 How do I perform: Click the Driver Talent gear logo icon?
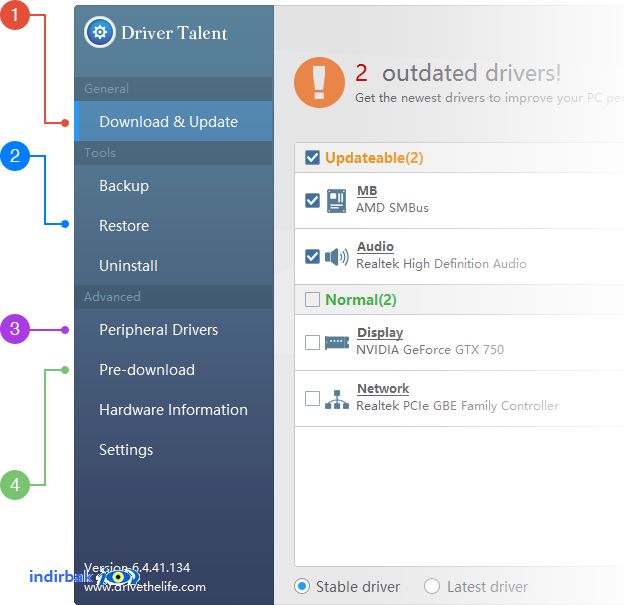click(99, 32)
